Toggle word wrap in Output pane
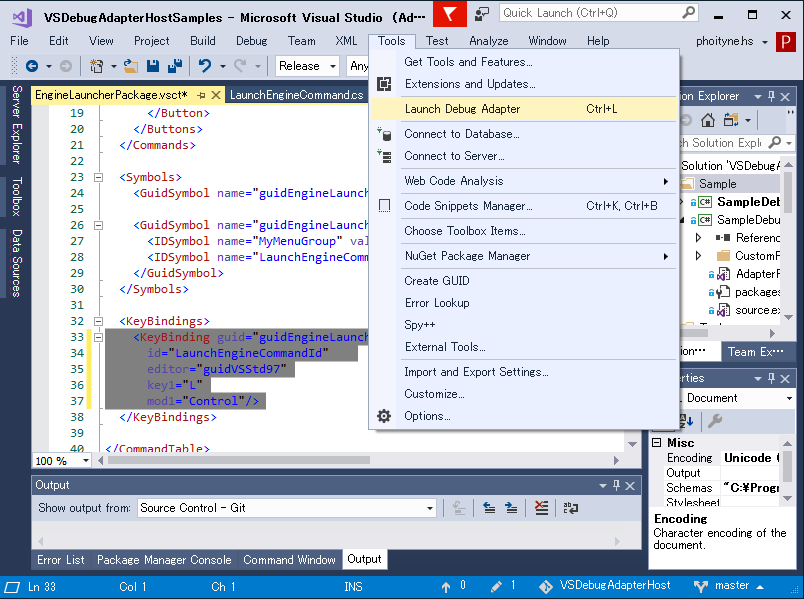 tap(570, 508)
